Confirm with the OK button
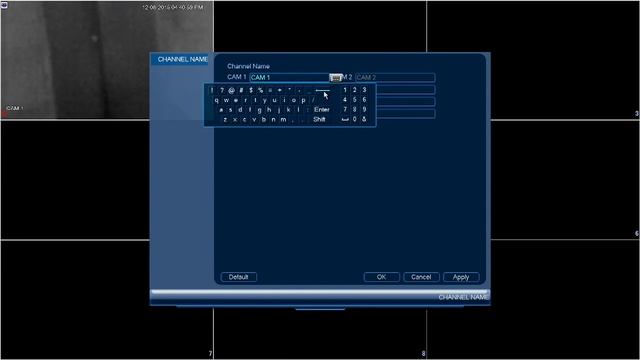Image resolution: width=640 pixels, height=360 pixels. tap(381, 277)
